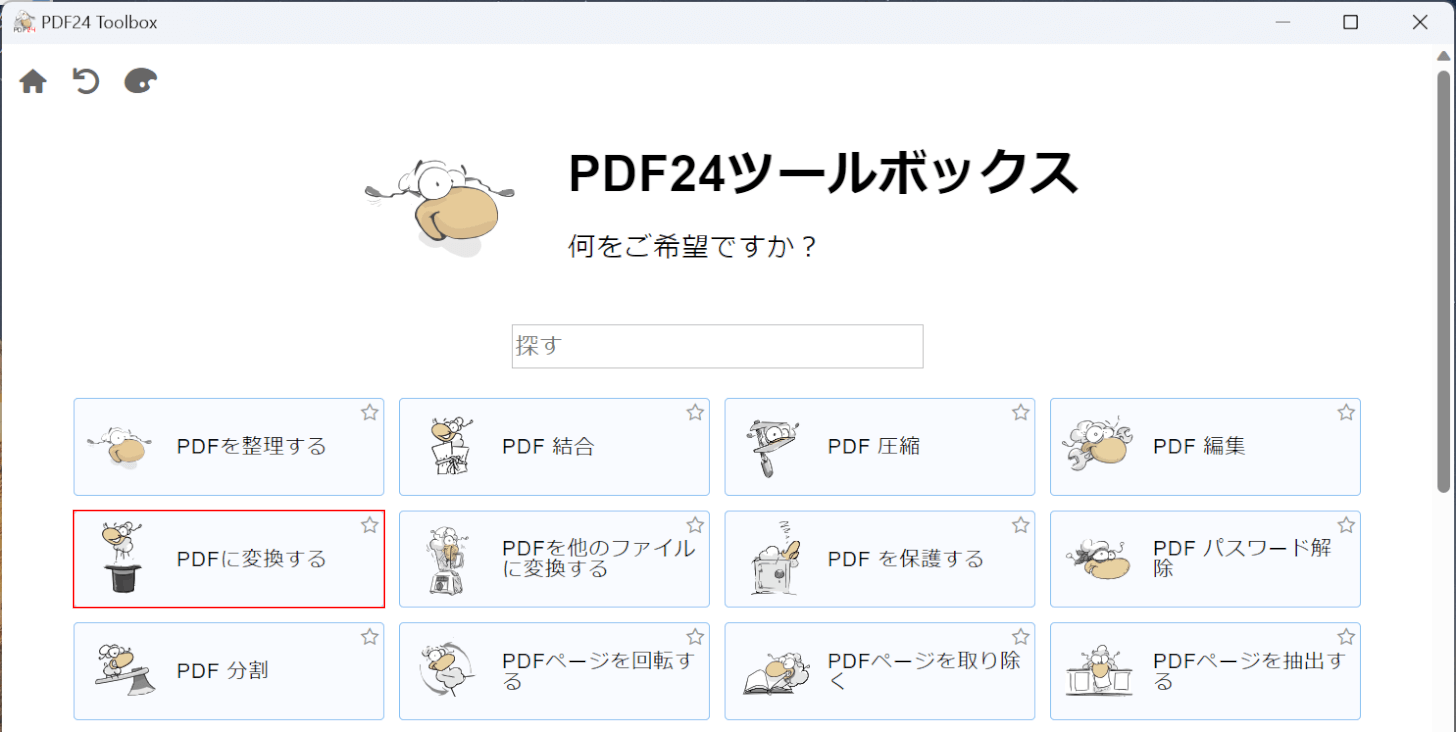The width and height of the screenshot is (1456, 732).
Task: Open PDFを他のファイルに変換する
Action: [554, 559]
